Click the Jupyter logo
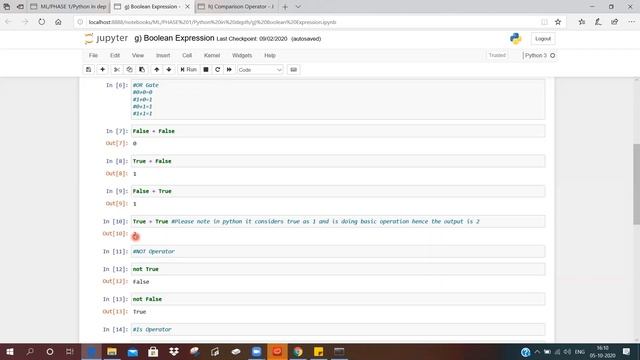This screenshot has width=640, height=360. coord(106,38)
